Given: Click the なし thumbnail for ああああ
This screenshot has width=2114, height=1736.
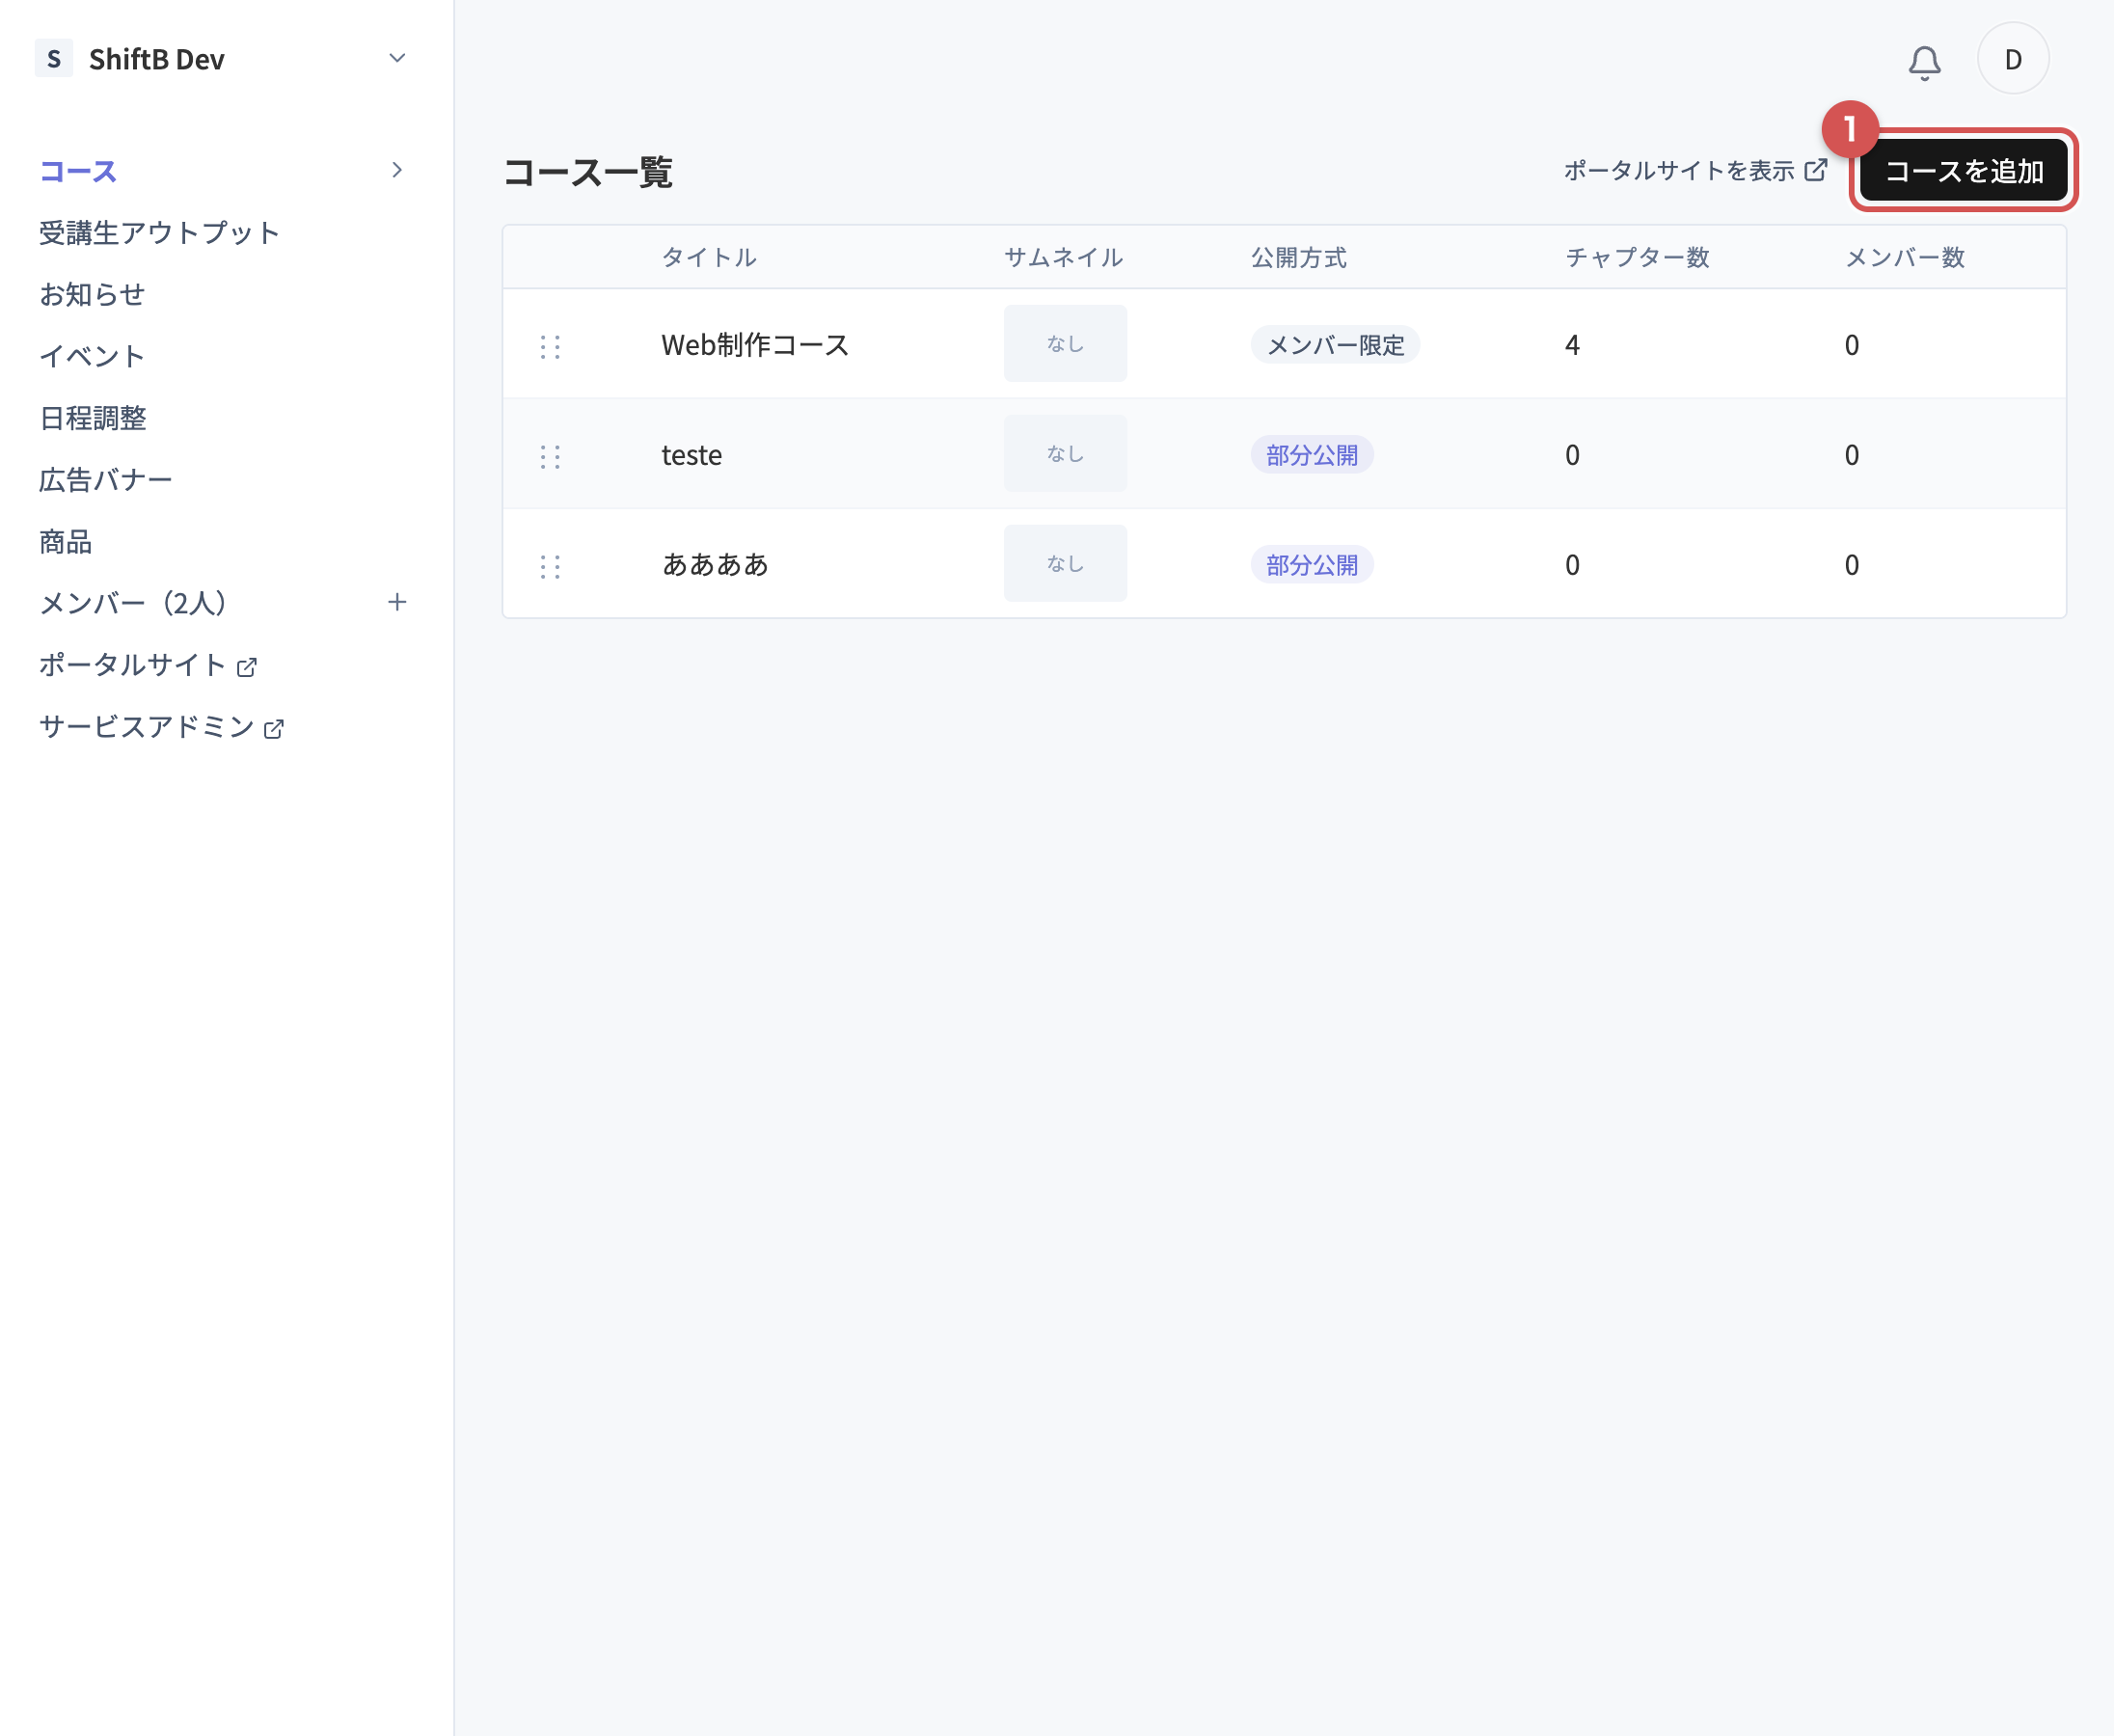Looking at the screenshot, I should pos(1065,563).
